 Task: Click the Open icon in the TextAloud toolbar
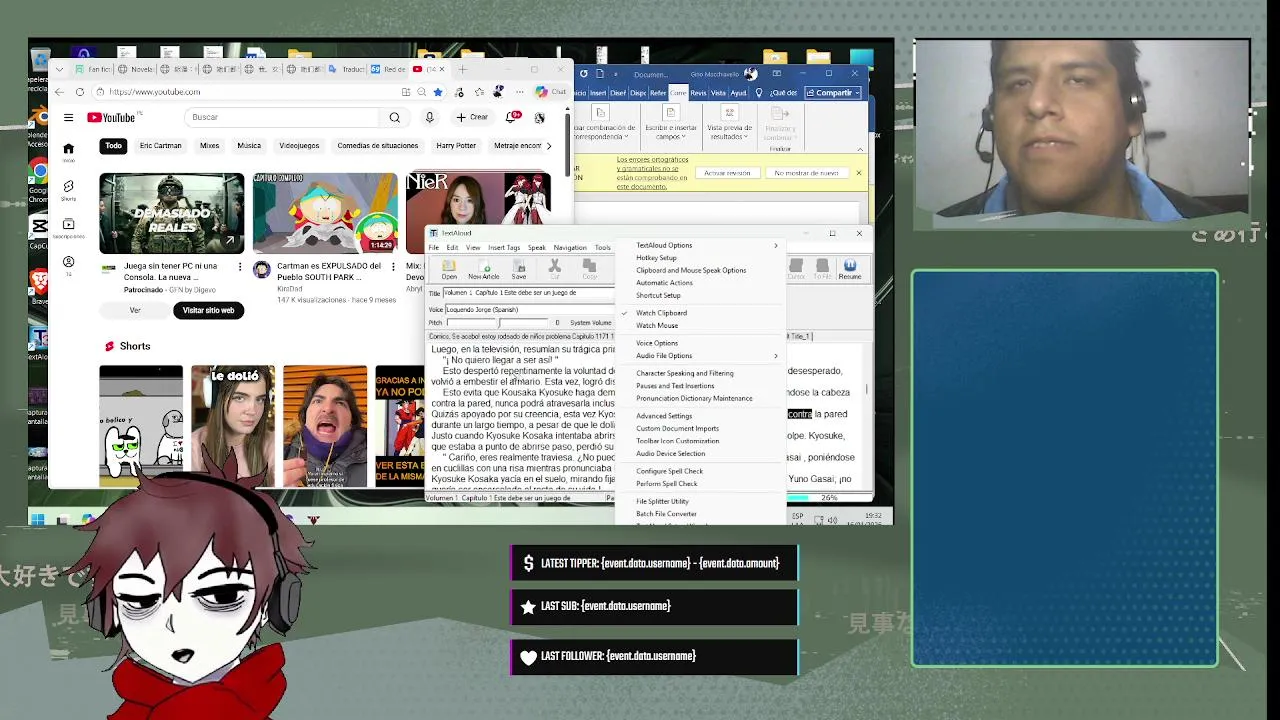pos(449,270)
